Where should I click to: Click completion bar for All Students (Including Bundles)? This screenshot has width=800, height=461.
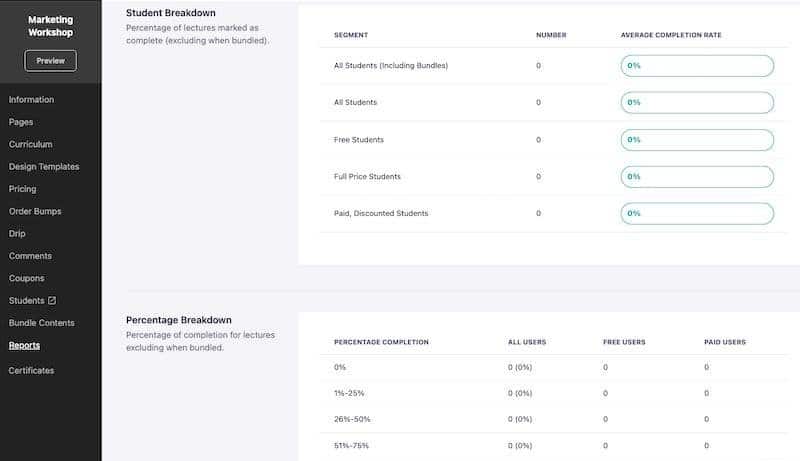coord(697,66)
